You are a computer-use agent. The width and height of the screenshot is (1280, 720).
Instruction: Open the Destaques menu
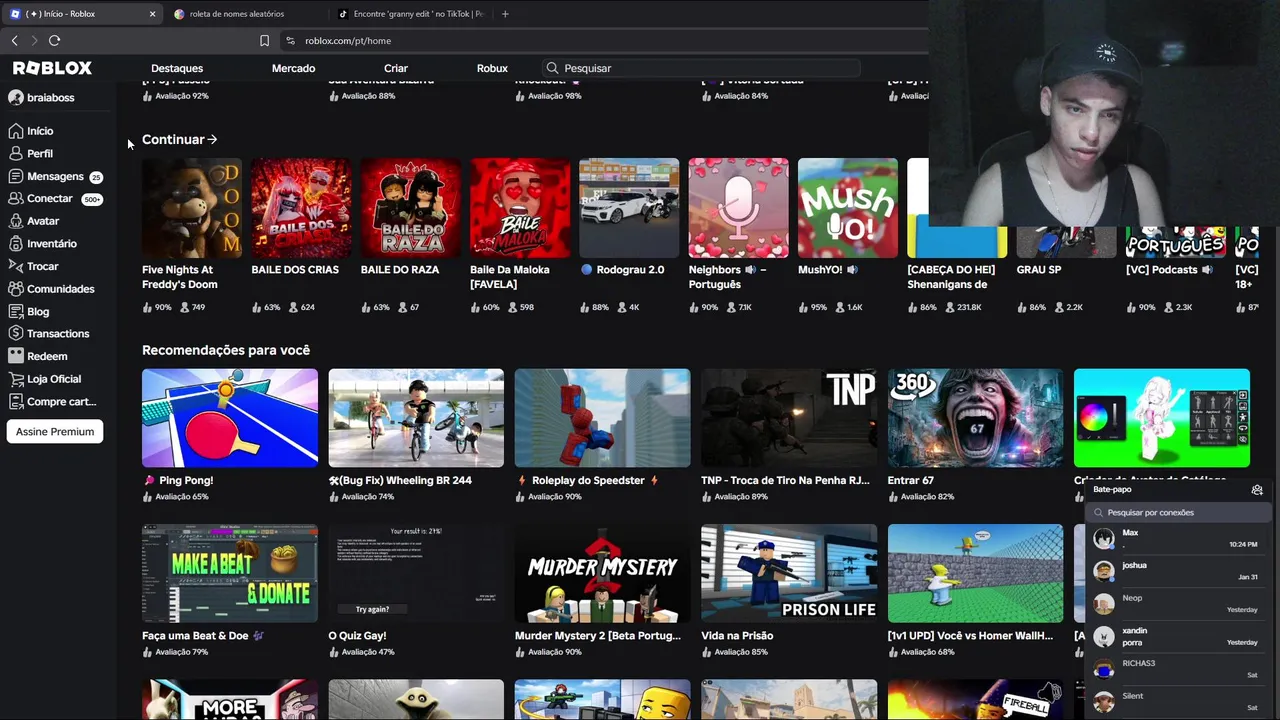point(177,68)
